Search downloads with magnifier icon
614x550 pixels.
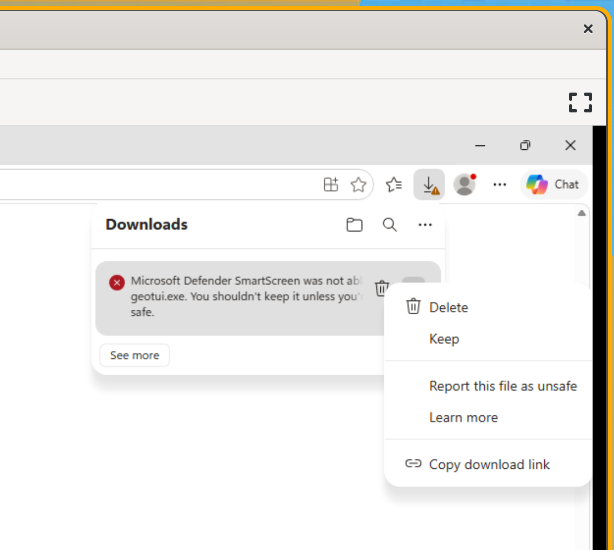point(390,225)
